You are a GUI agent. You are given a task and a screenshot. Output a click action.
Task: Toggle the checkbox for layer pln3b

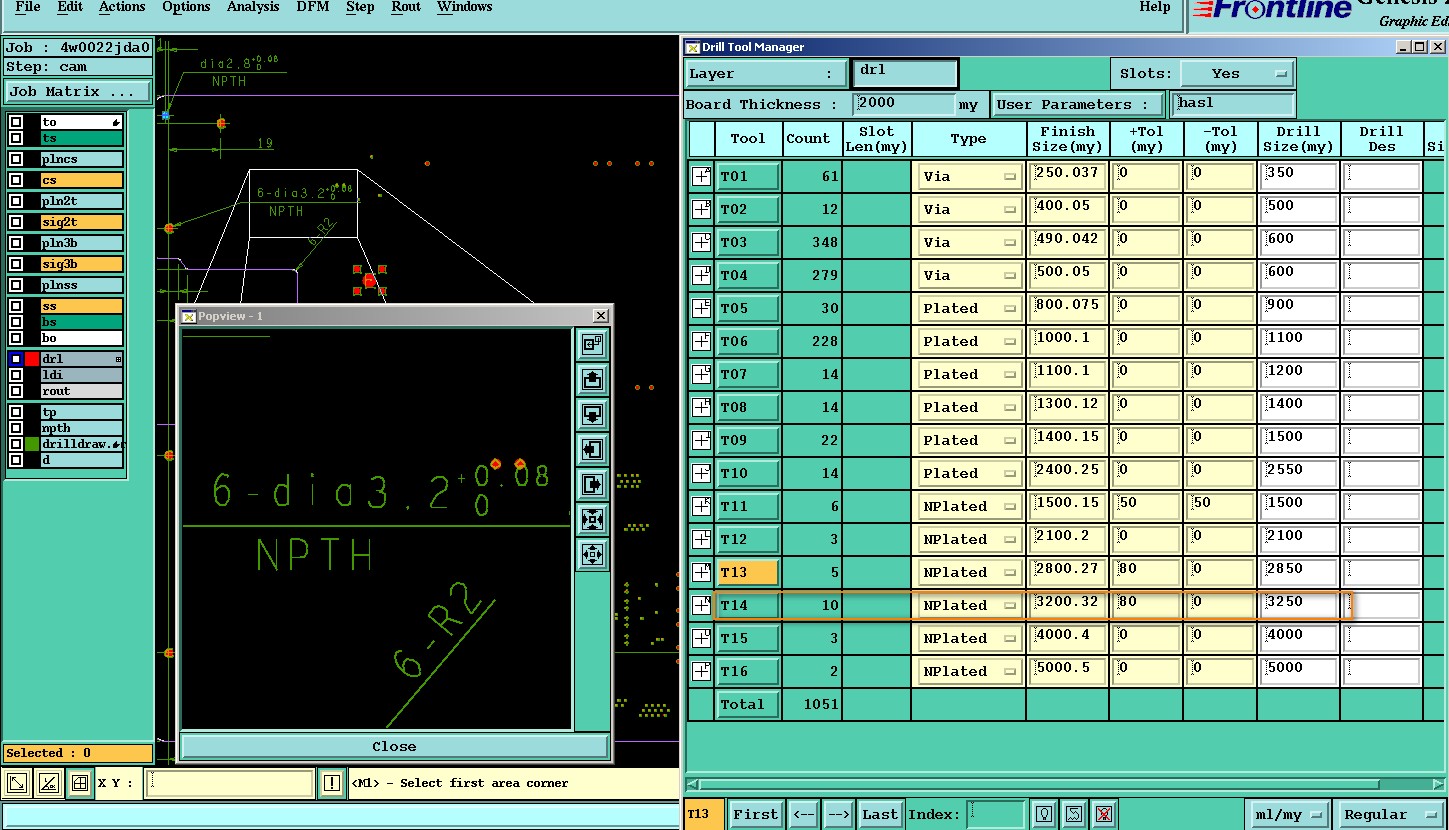(16, 243)
